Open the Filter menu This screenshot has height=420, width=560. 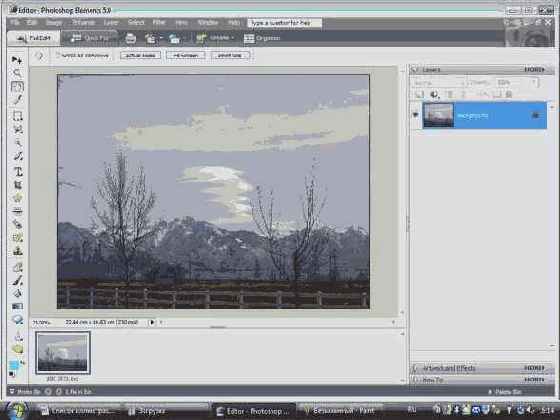pos(159,22)
